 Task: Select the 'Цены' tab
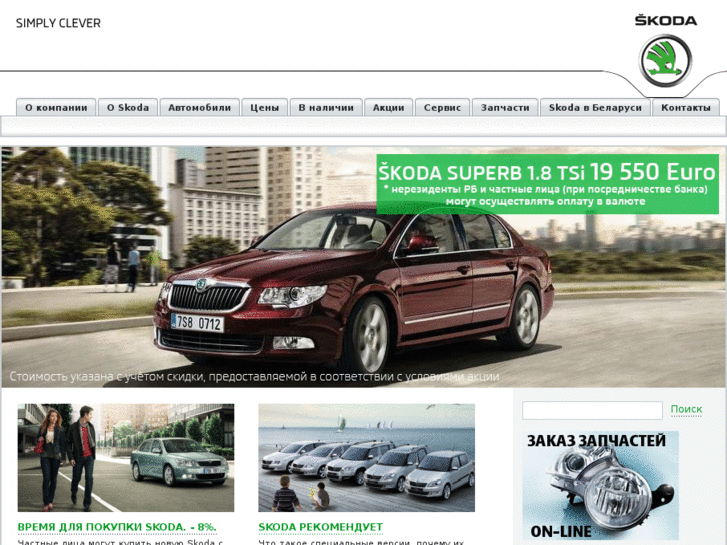(265, 107)
